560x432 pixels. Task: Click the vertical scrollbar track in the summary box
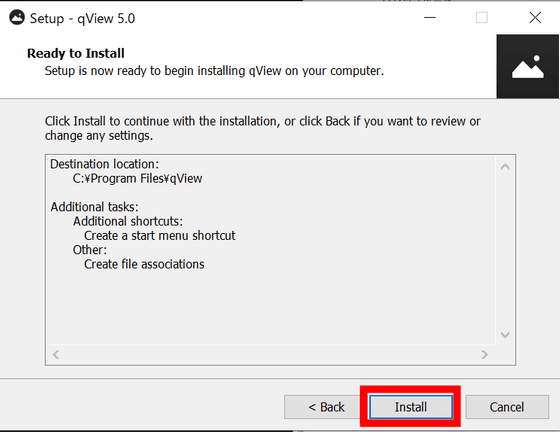pos(505,251)
